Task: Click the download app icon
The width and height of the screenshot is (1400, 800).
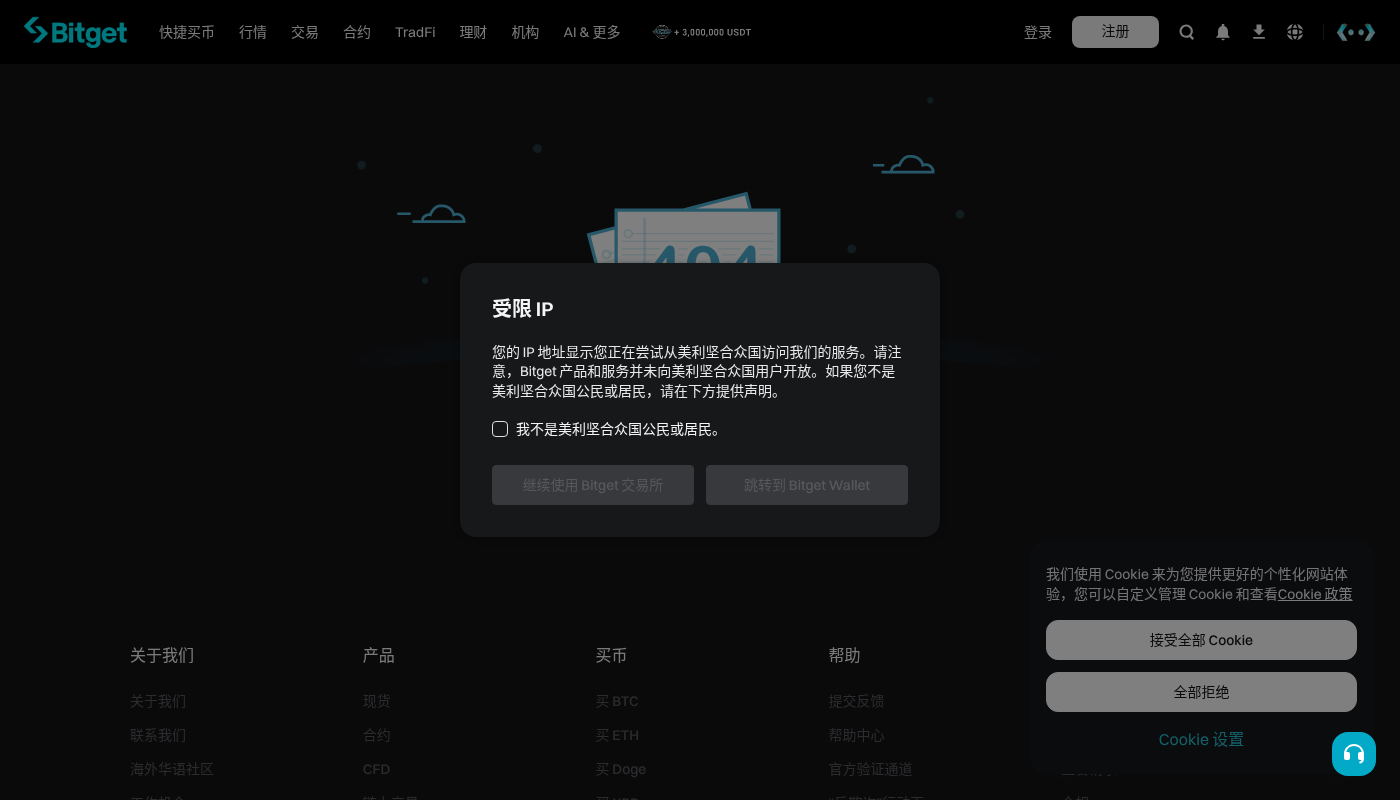Action: [x=1259, y=32]
